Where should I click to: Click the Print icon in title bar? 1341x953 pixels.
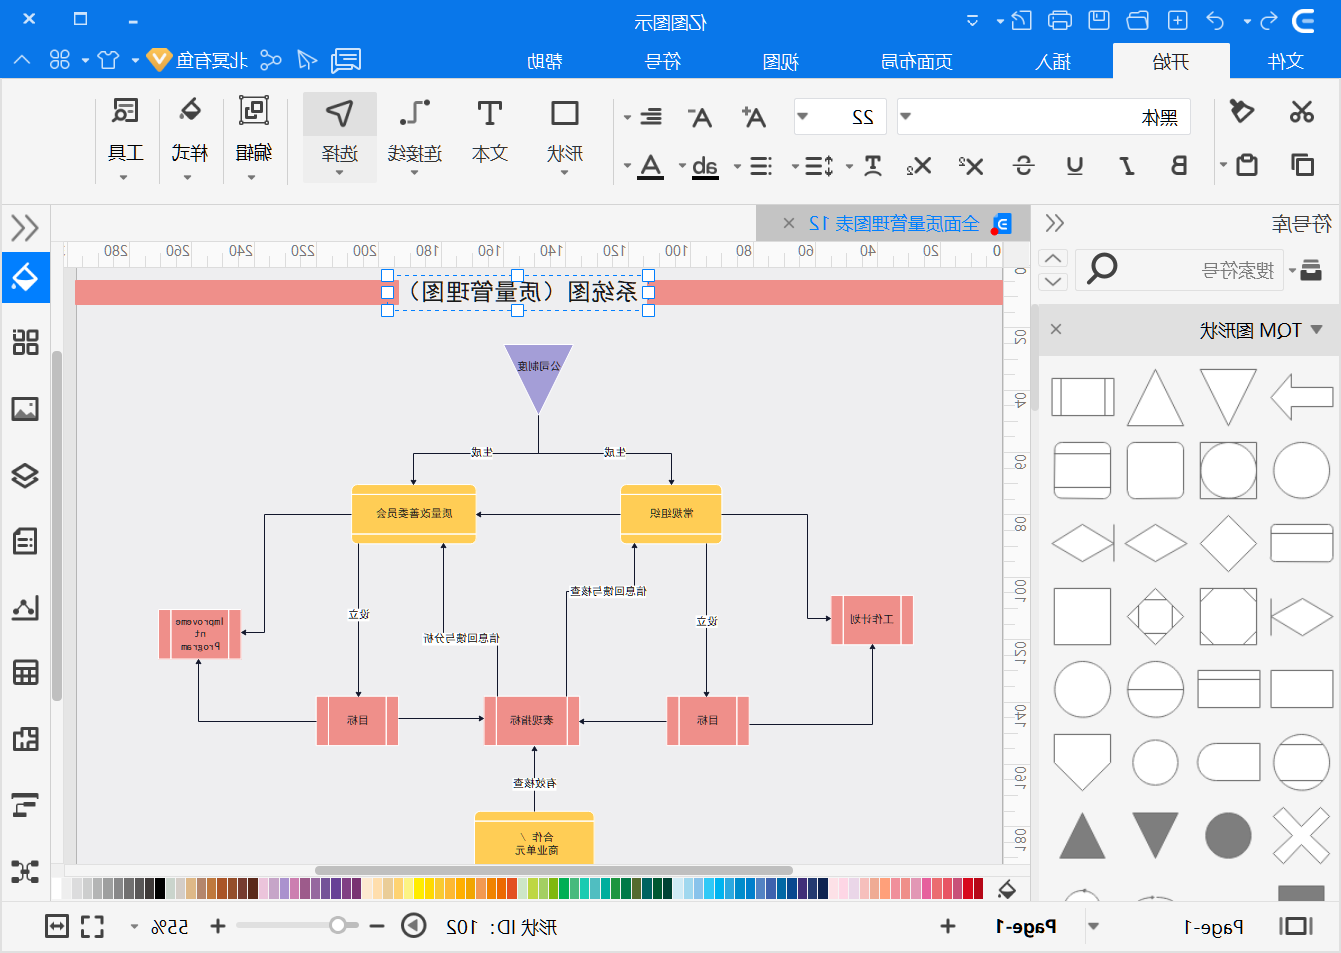[x=1060, y=20]
